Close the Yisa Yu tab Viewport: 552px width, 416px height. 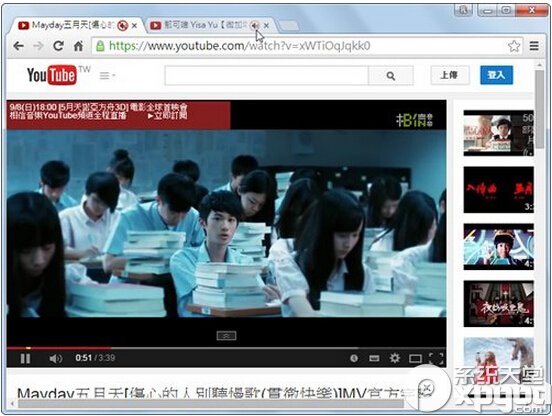266,26
